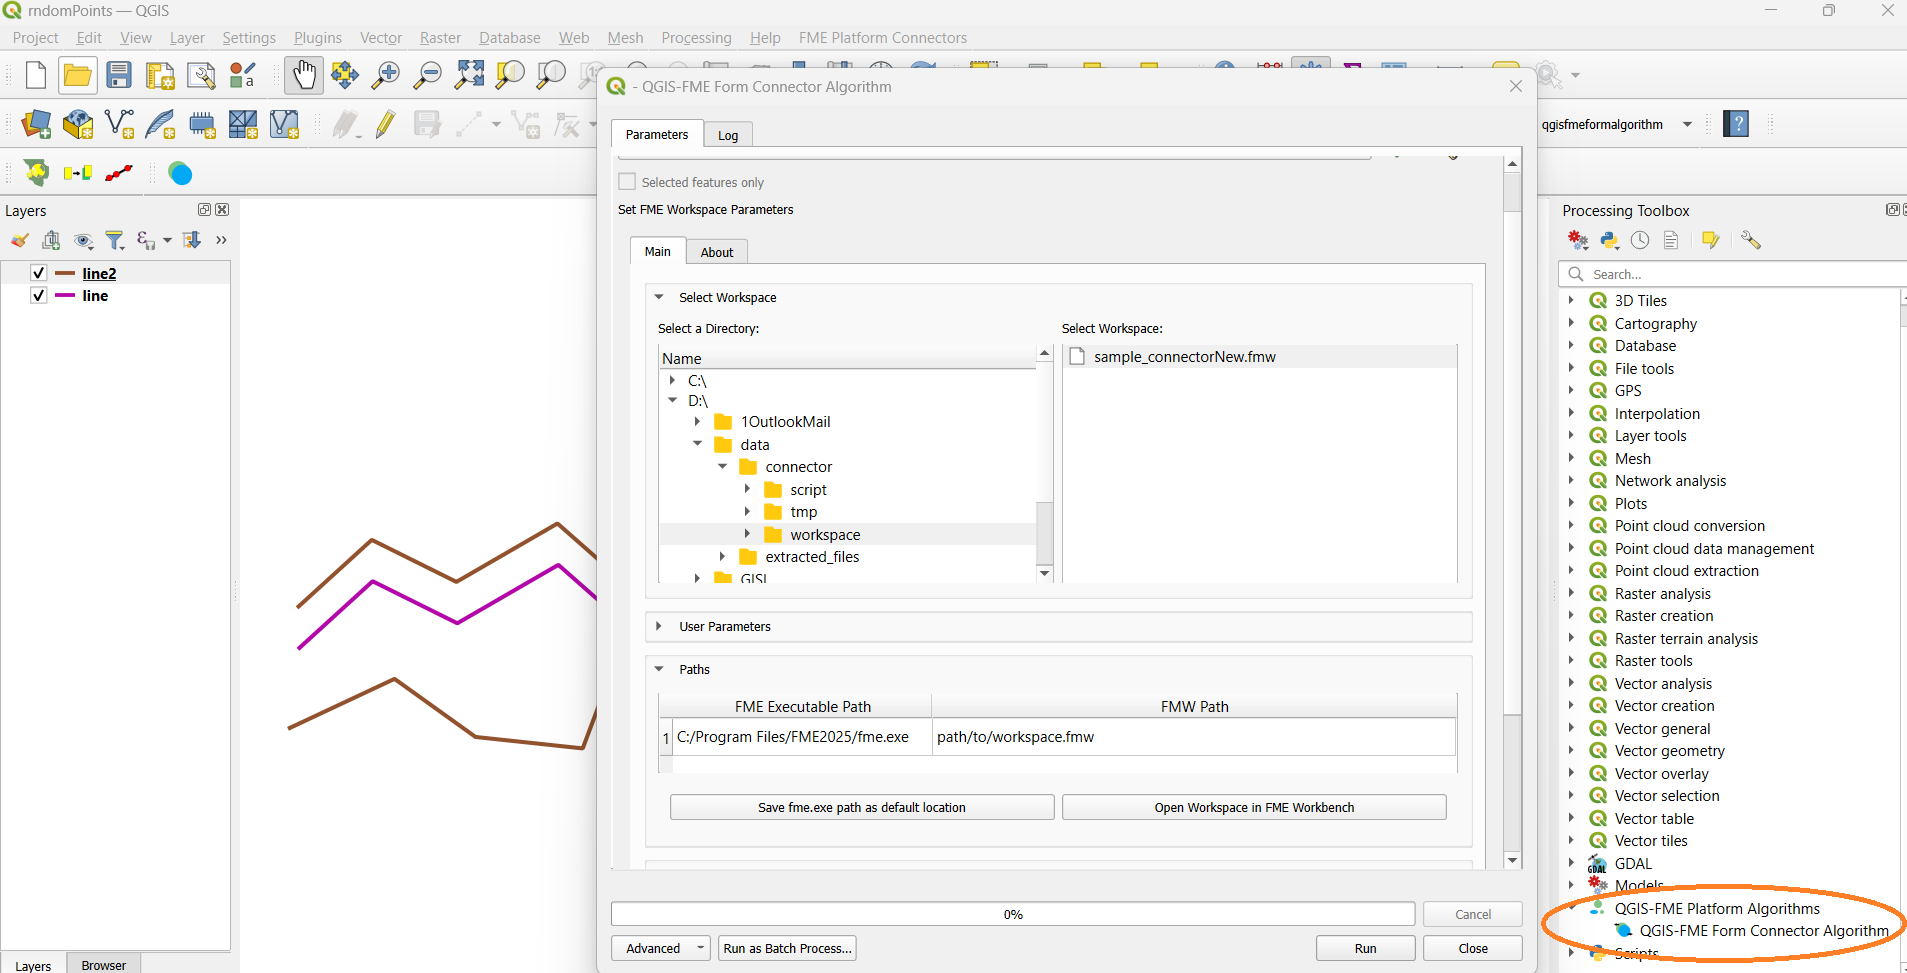Select sample_connectorNew.fmw workspace file
The width and height of the screenshot is (1907, 973).
pos(1185,357)
